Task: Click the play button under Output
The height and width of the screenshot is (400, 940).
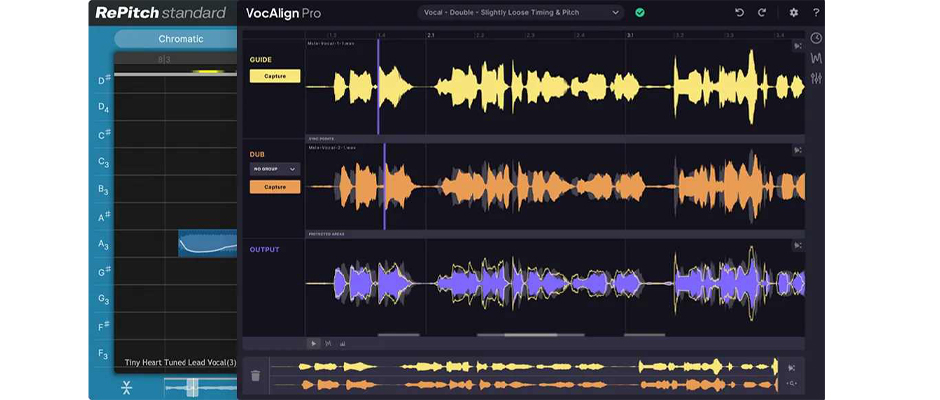Action: 313,344
